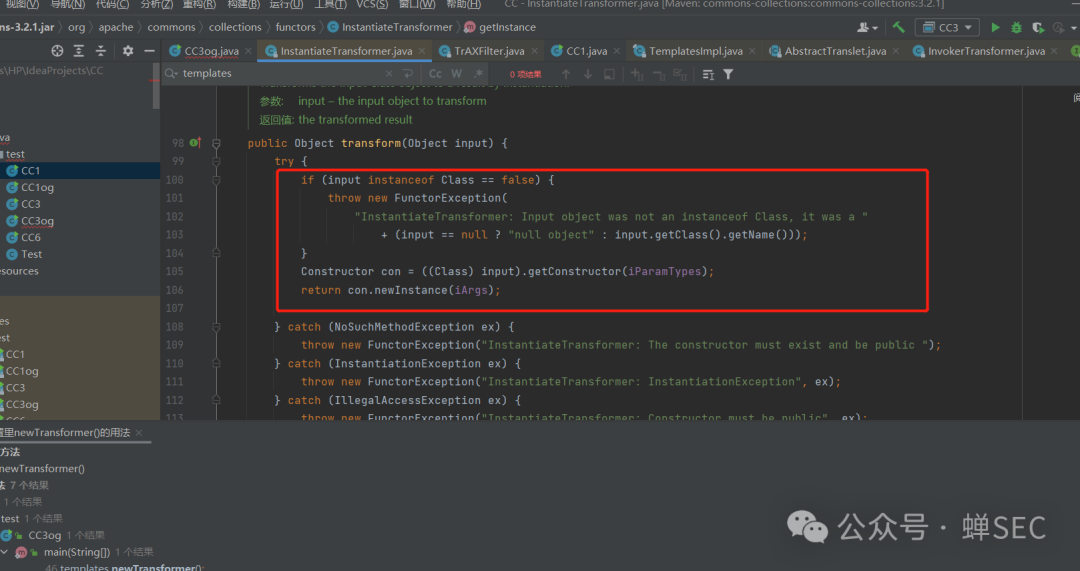
Task: Click the filter search results funnel icon
Action: [x=728, y=74]
